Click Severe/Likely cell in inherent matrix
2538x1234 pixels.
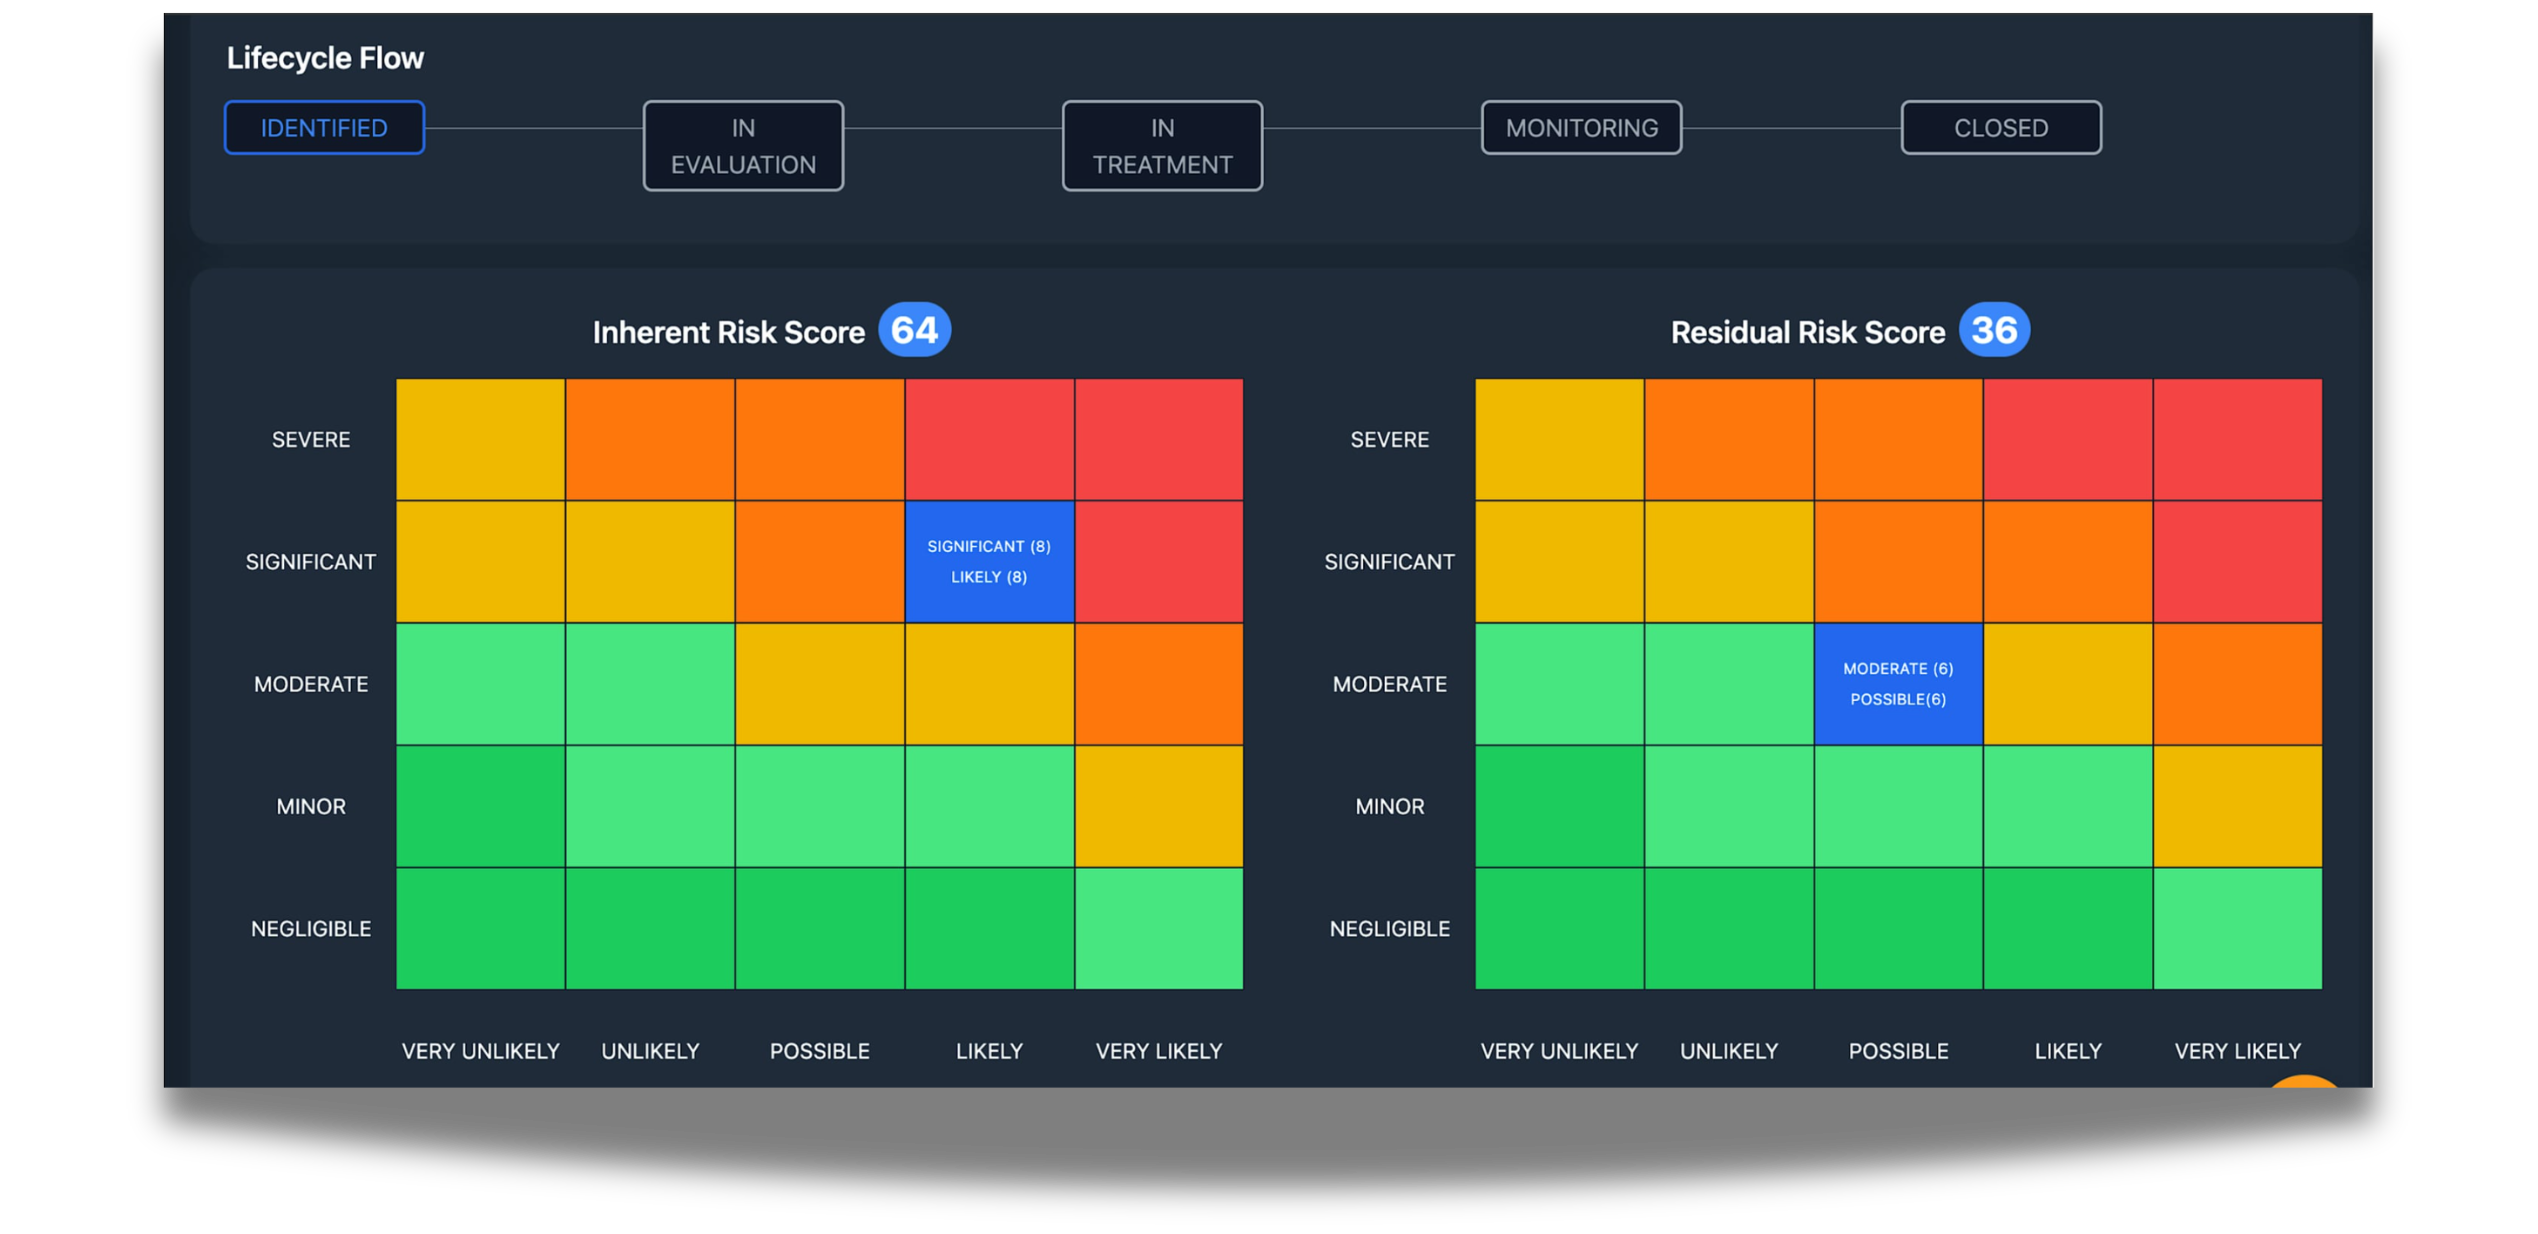[989, 440]
